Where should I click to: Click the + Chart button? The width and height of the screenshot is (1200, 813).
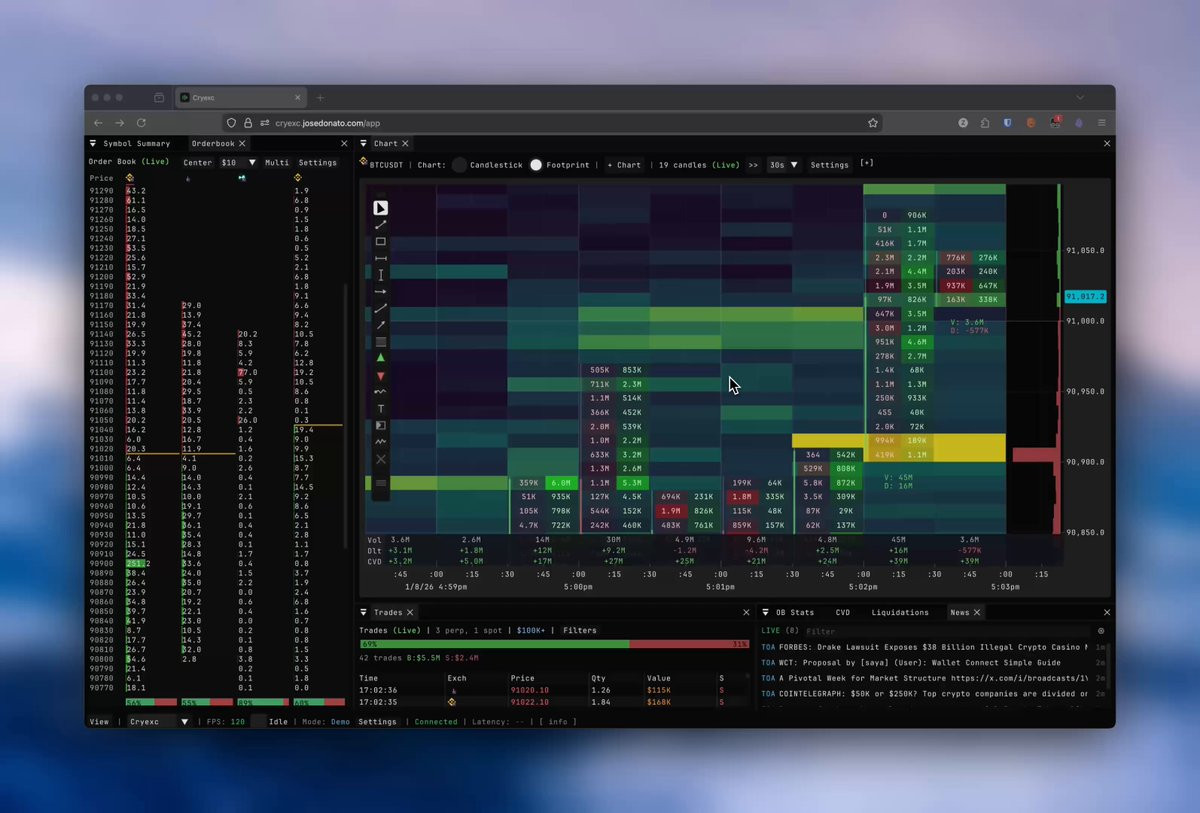(625, 165)
